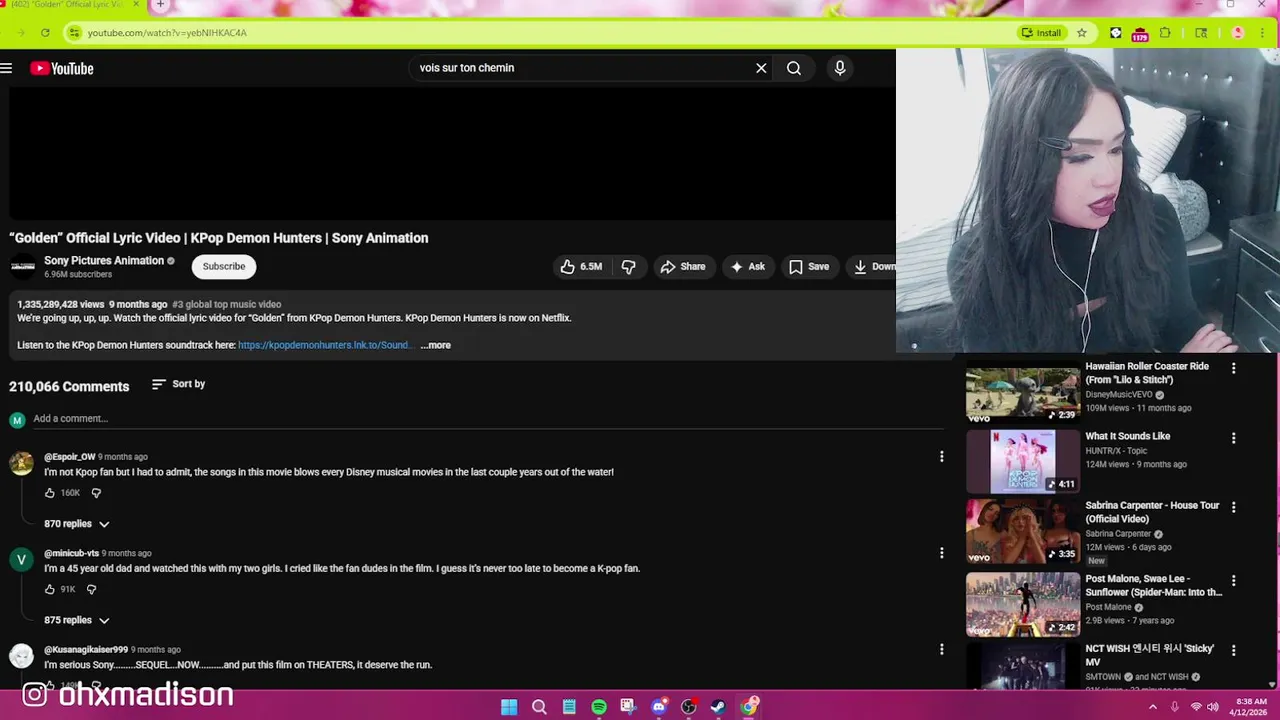Open the YouTube hamburger guide menu
The image size is (1280, 720).
[x=6, y=68]
